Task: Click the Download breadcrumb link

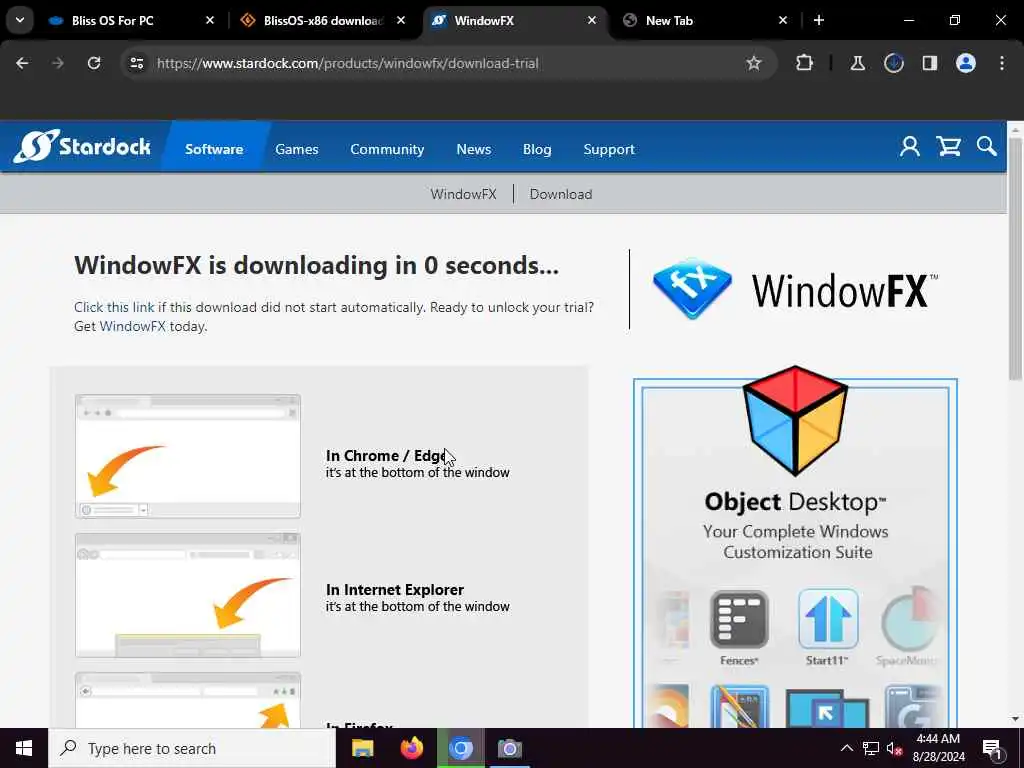Action: pyautogui.click(x=560, y=194)
